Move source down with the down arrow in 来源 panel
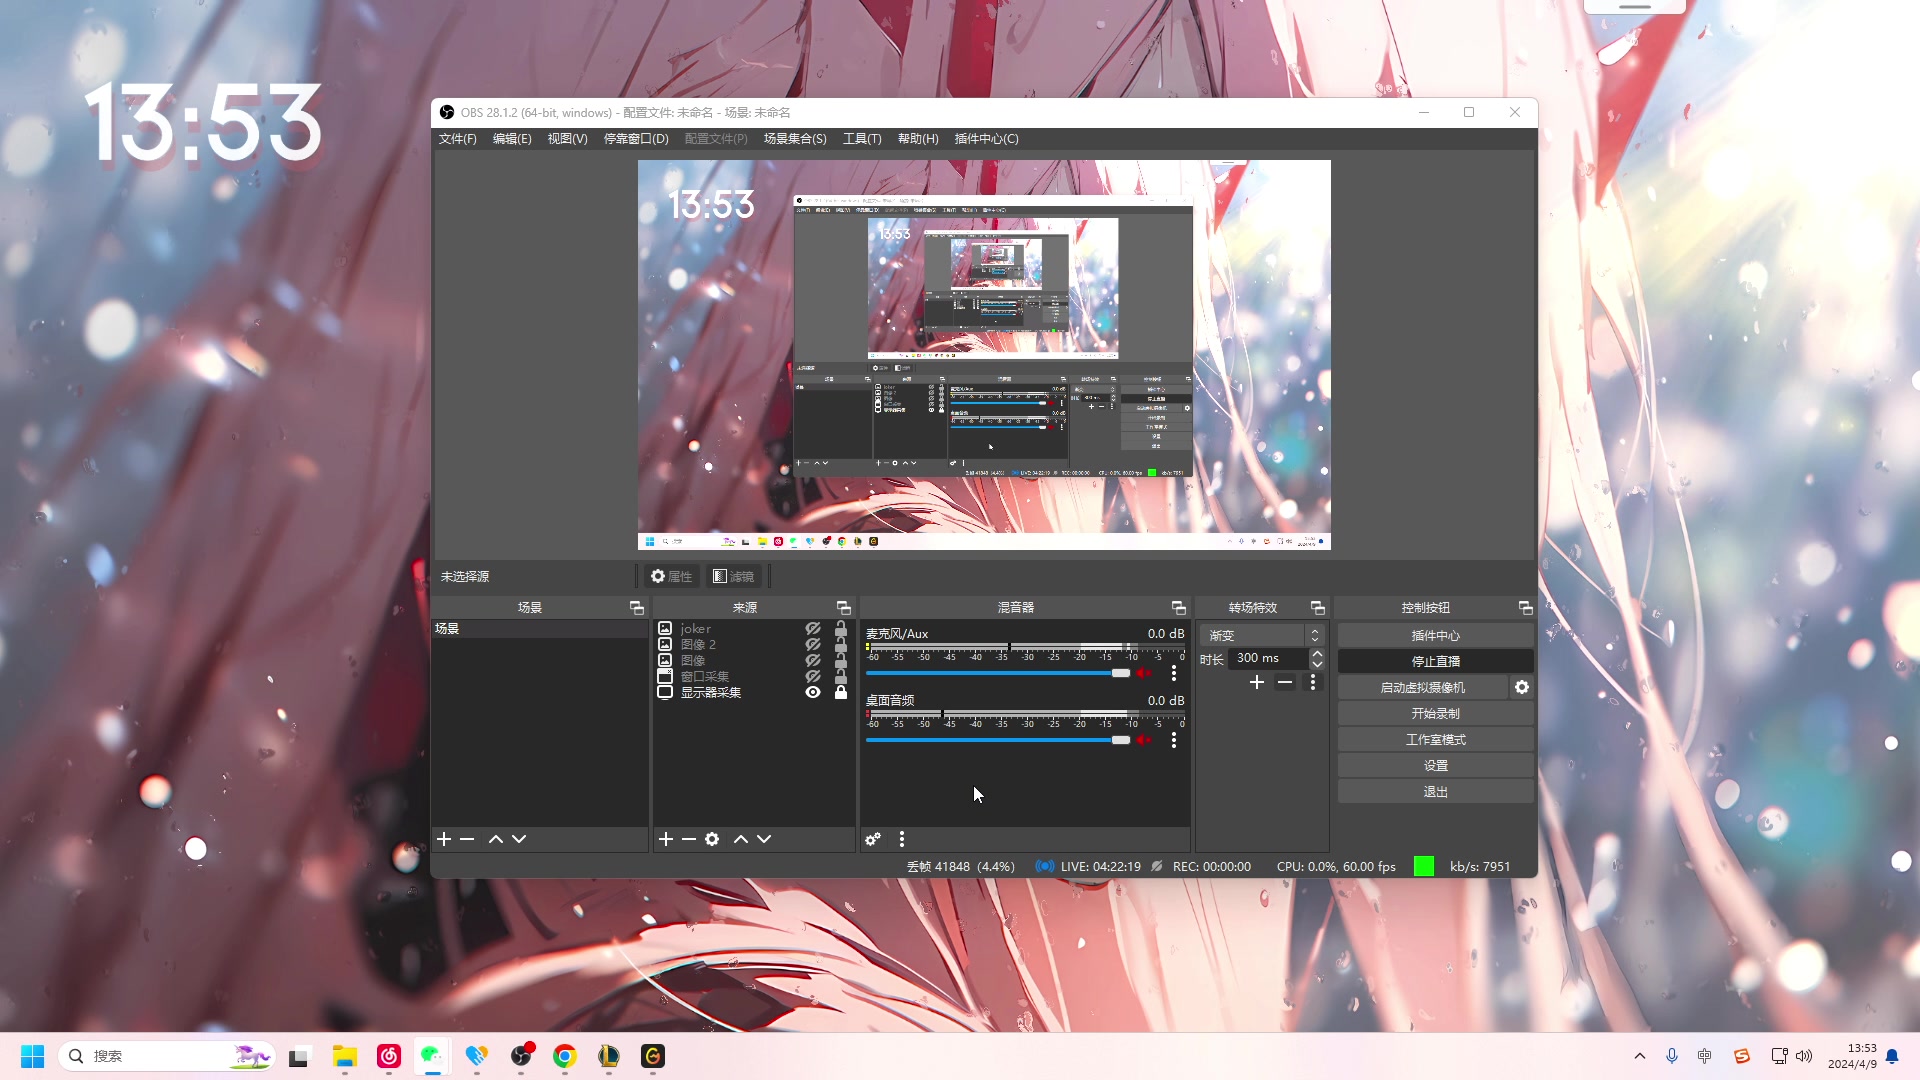Screen dimensions: 1920x1080 click(764, 839)
